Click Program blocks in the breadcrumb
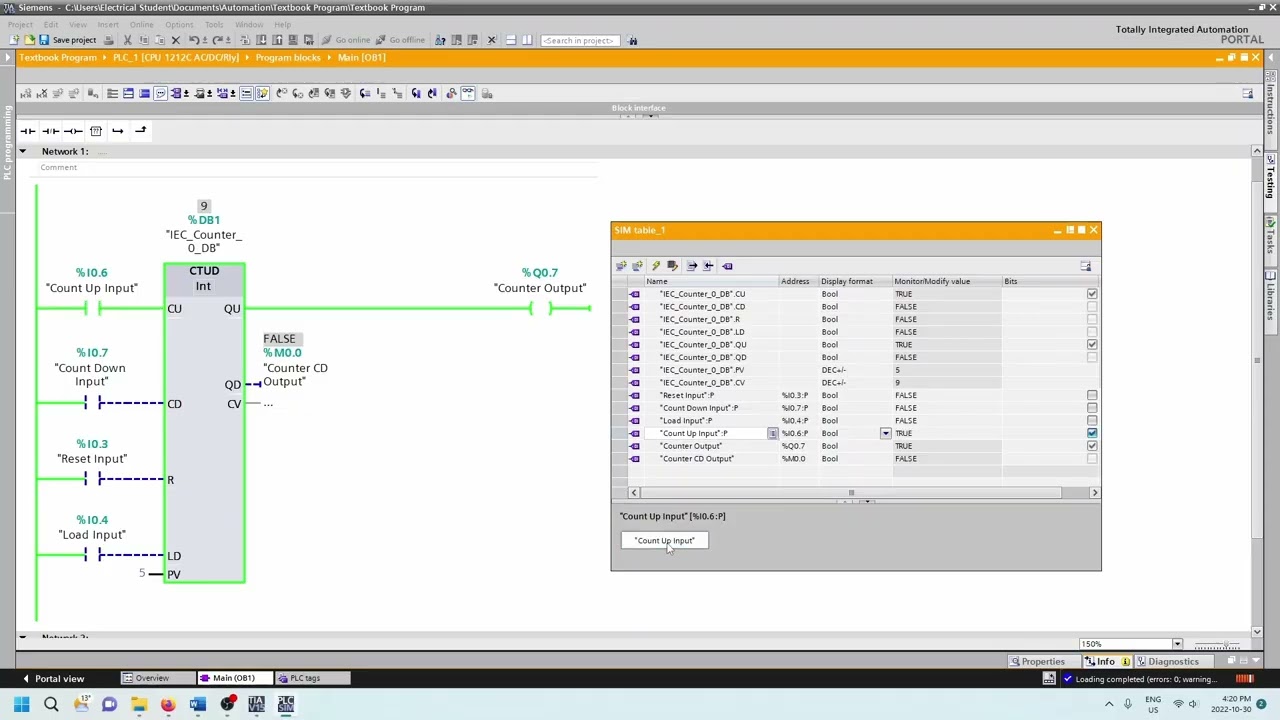Viewport: 1280px width, 720px height. (287, 57)
